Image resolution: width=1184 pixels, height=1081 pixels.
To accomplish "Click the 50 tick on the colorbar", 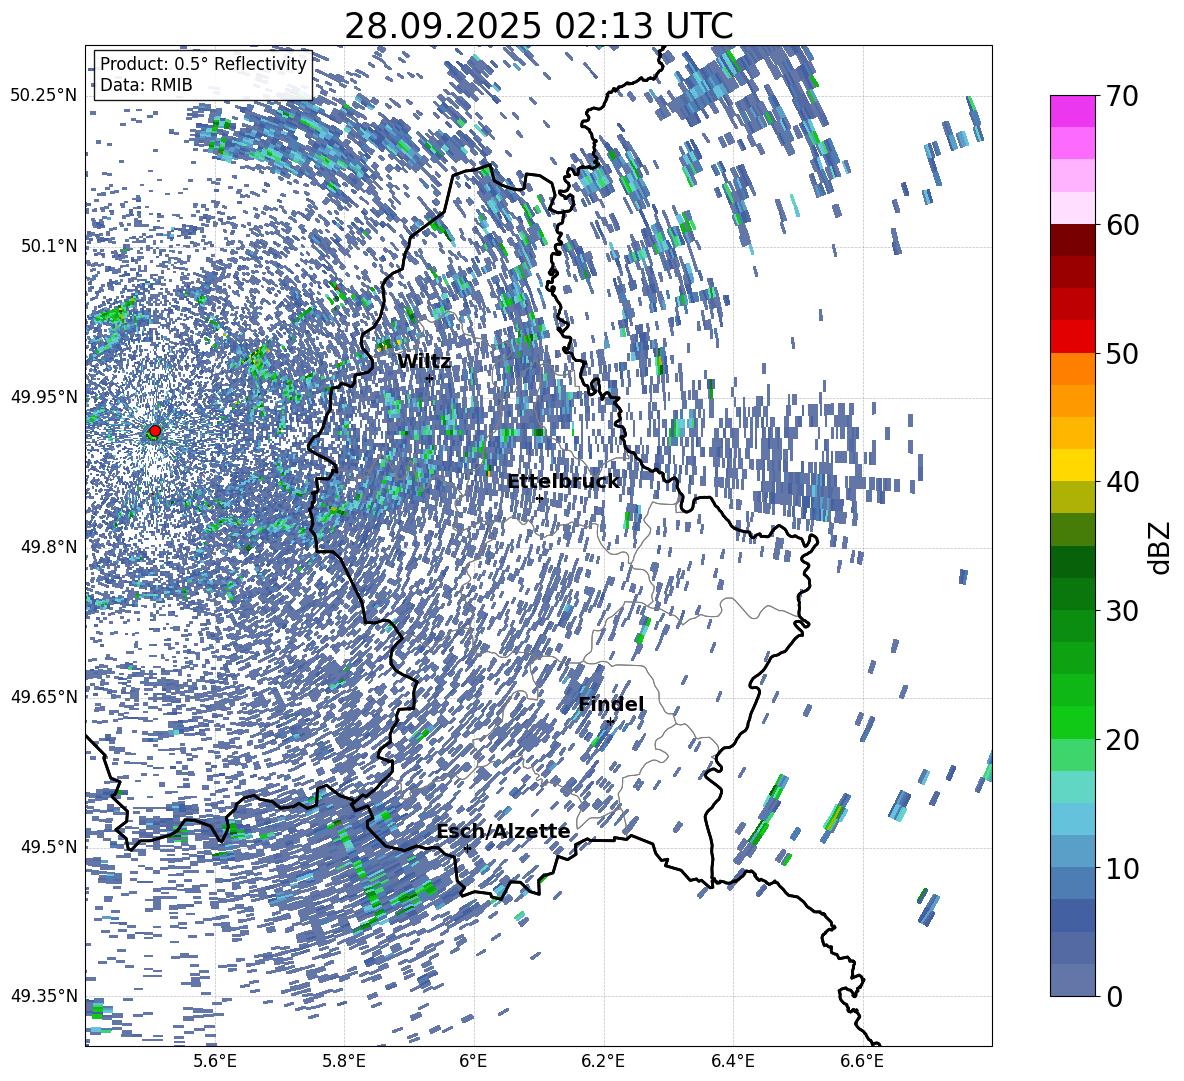I will [1122, 353].
